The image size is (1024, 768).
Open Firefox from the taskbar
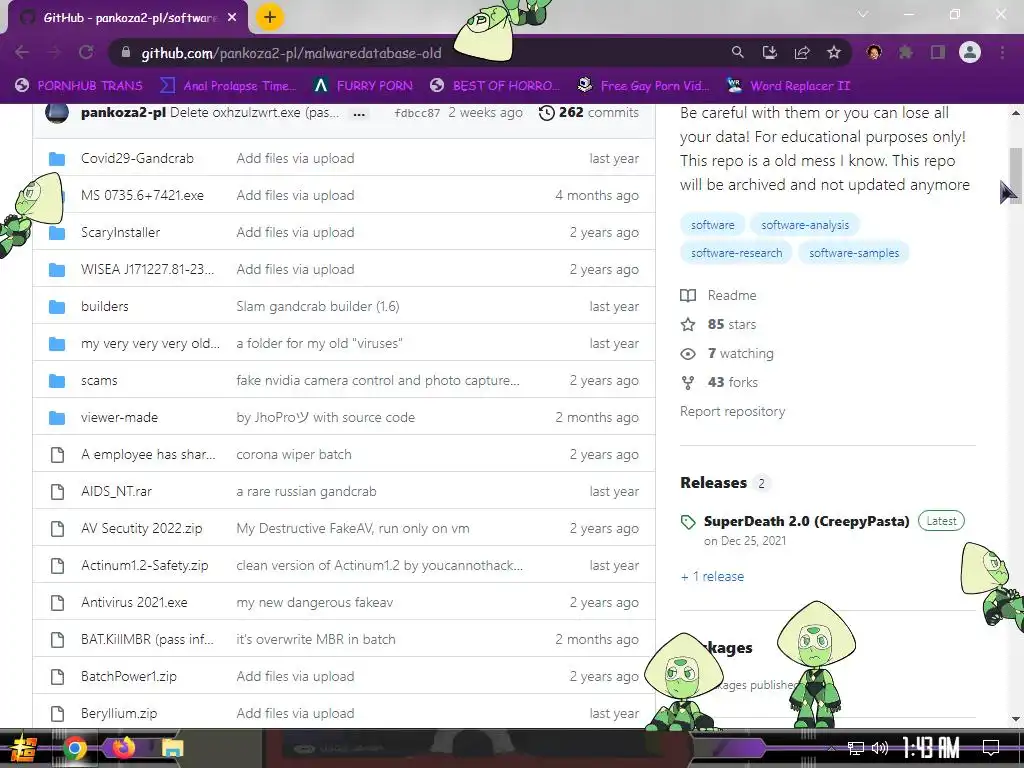(123, 747)
